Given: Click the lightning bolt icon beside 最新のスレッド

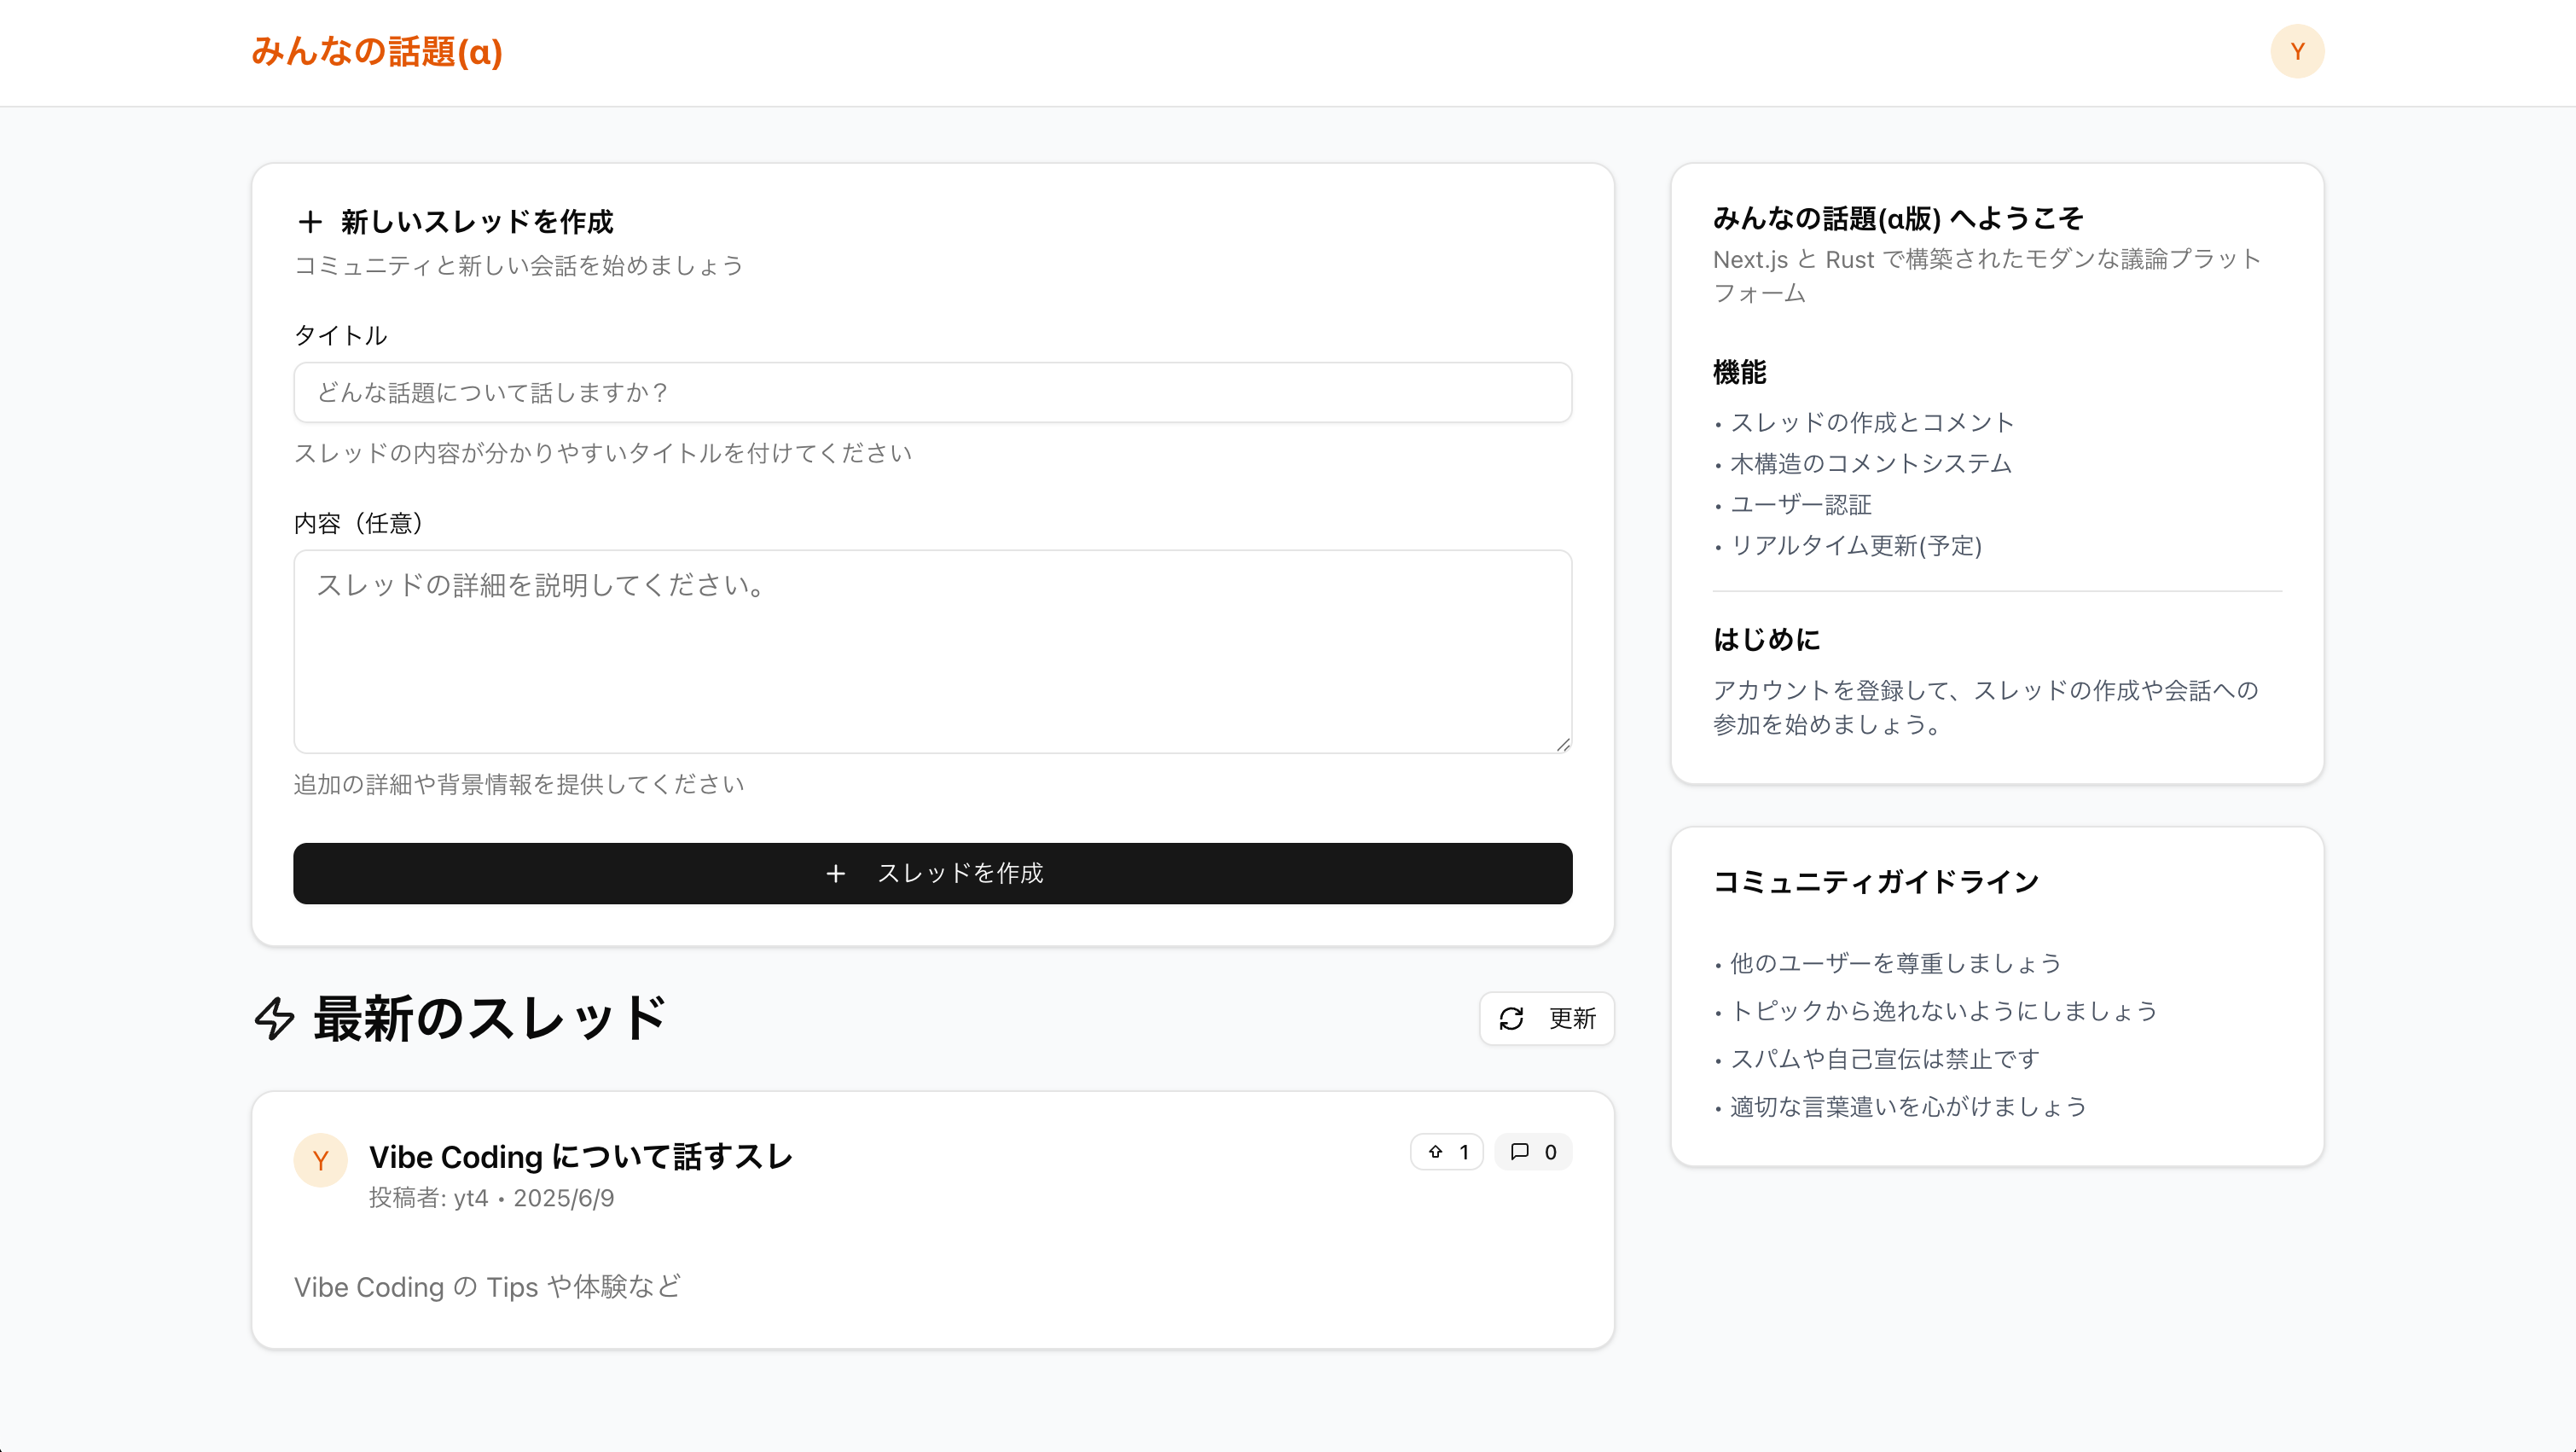Looking at the screenshot, I should (273, 1019).
